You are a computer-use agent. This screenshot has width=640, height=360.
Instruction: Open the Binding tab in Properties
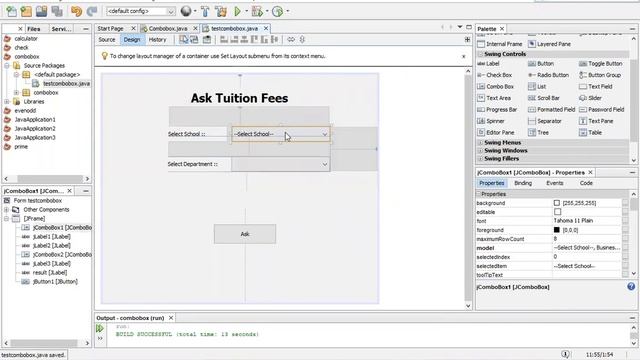coord(523,183)
